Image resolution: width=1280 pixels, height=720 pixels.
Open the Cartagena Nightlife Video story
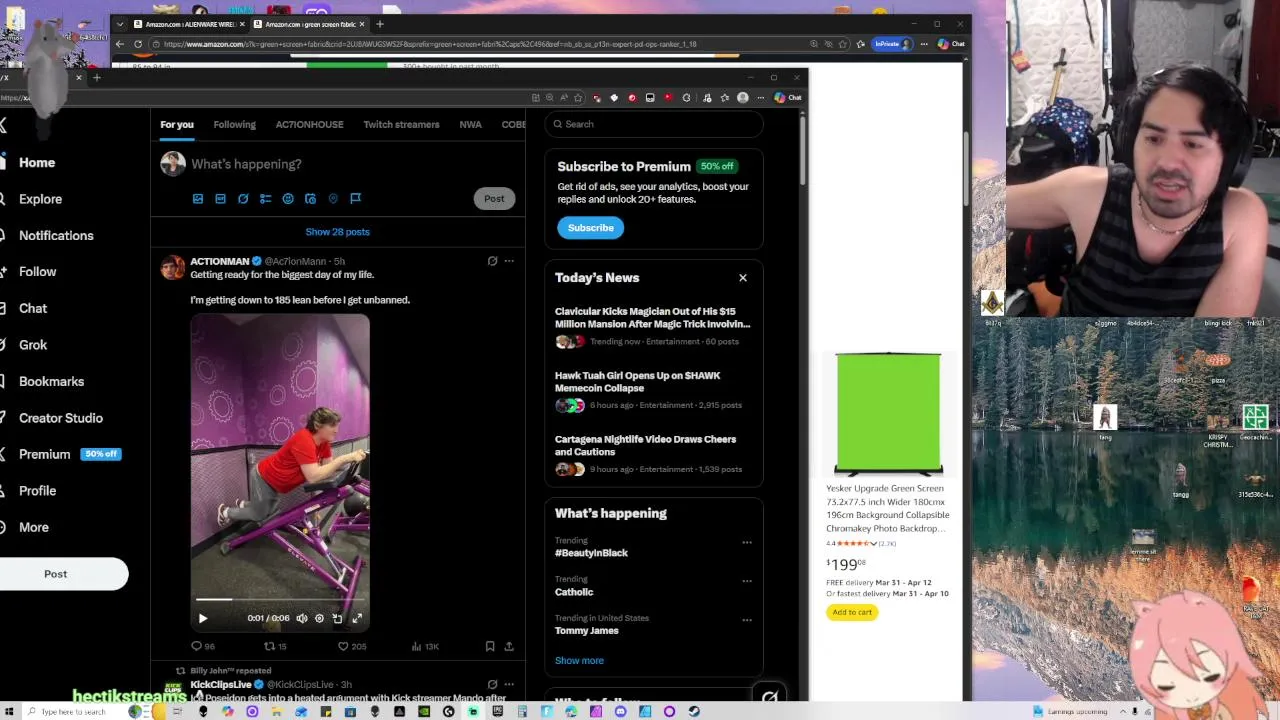(645, 446)
